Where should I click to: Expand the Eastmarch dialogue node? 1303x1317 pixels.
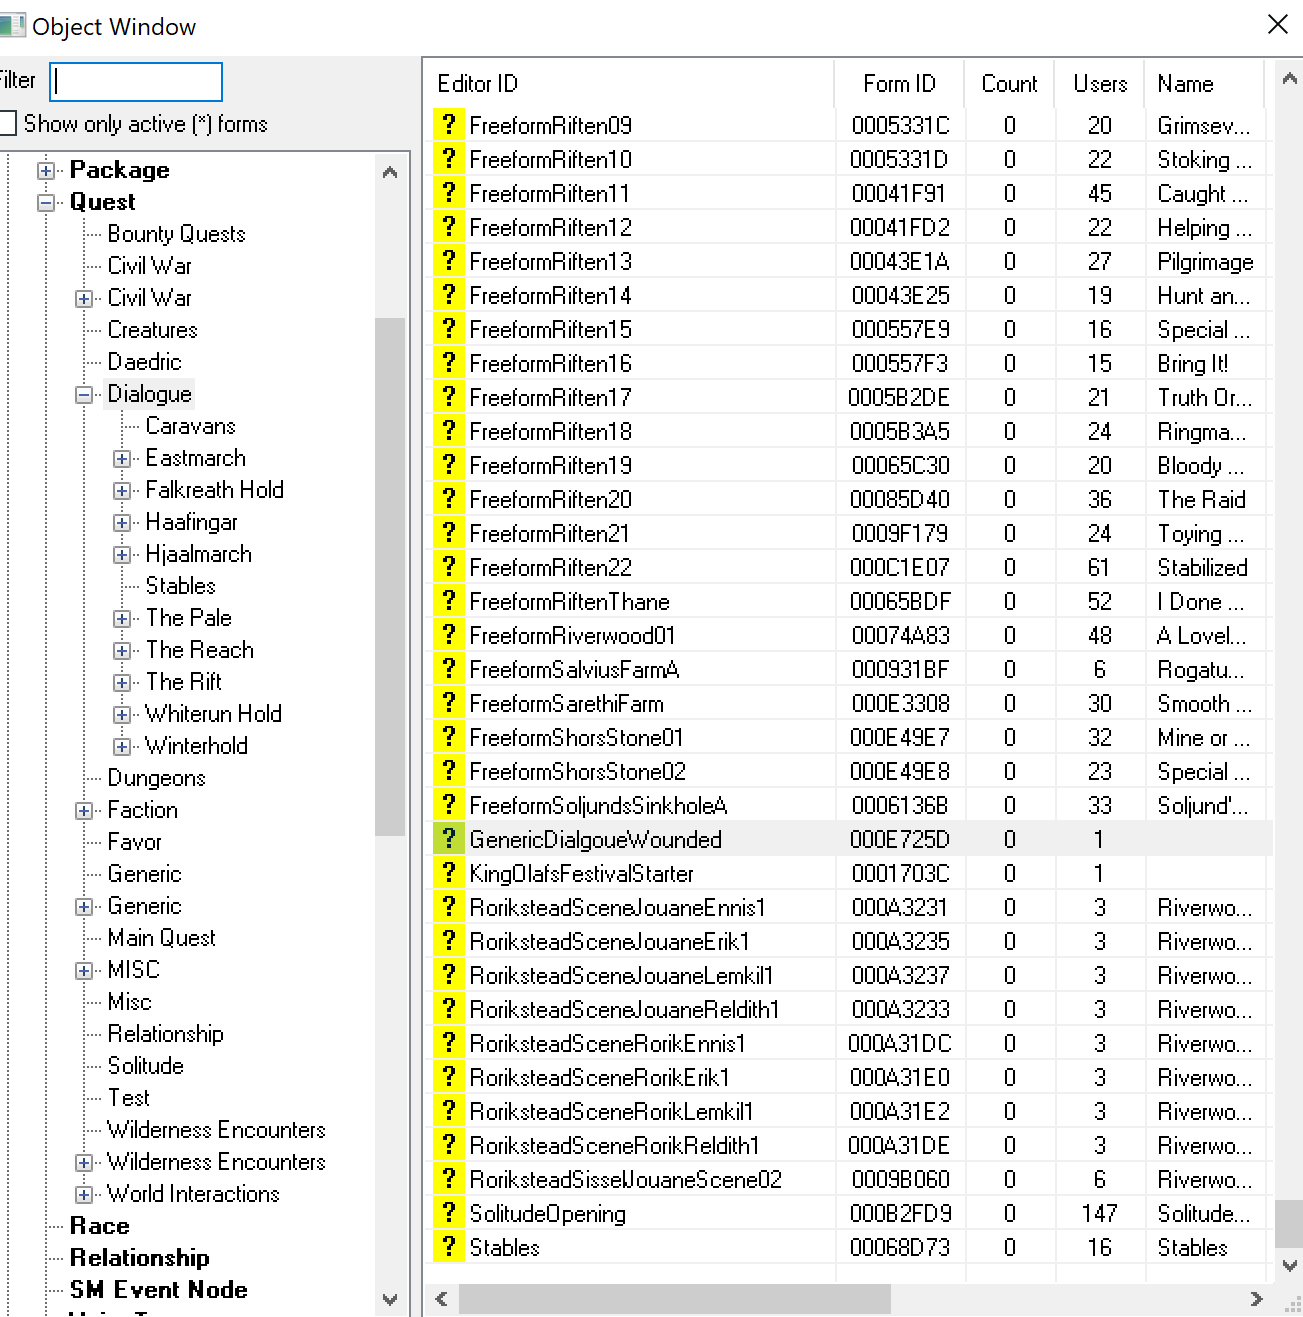pos(122,458)
